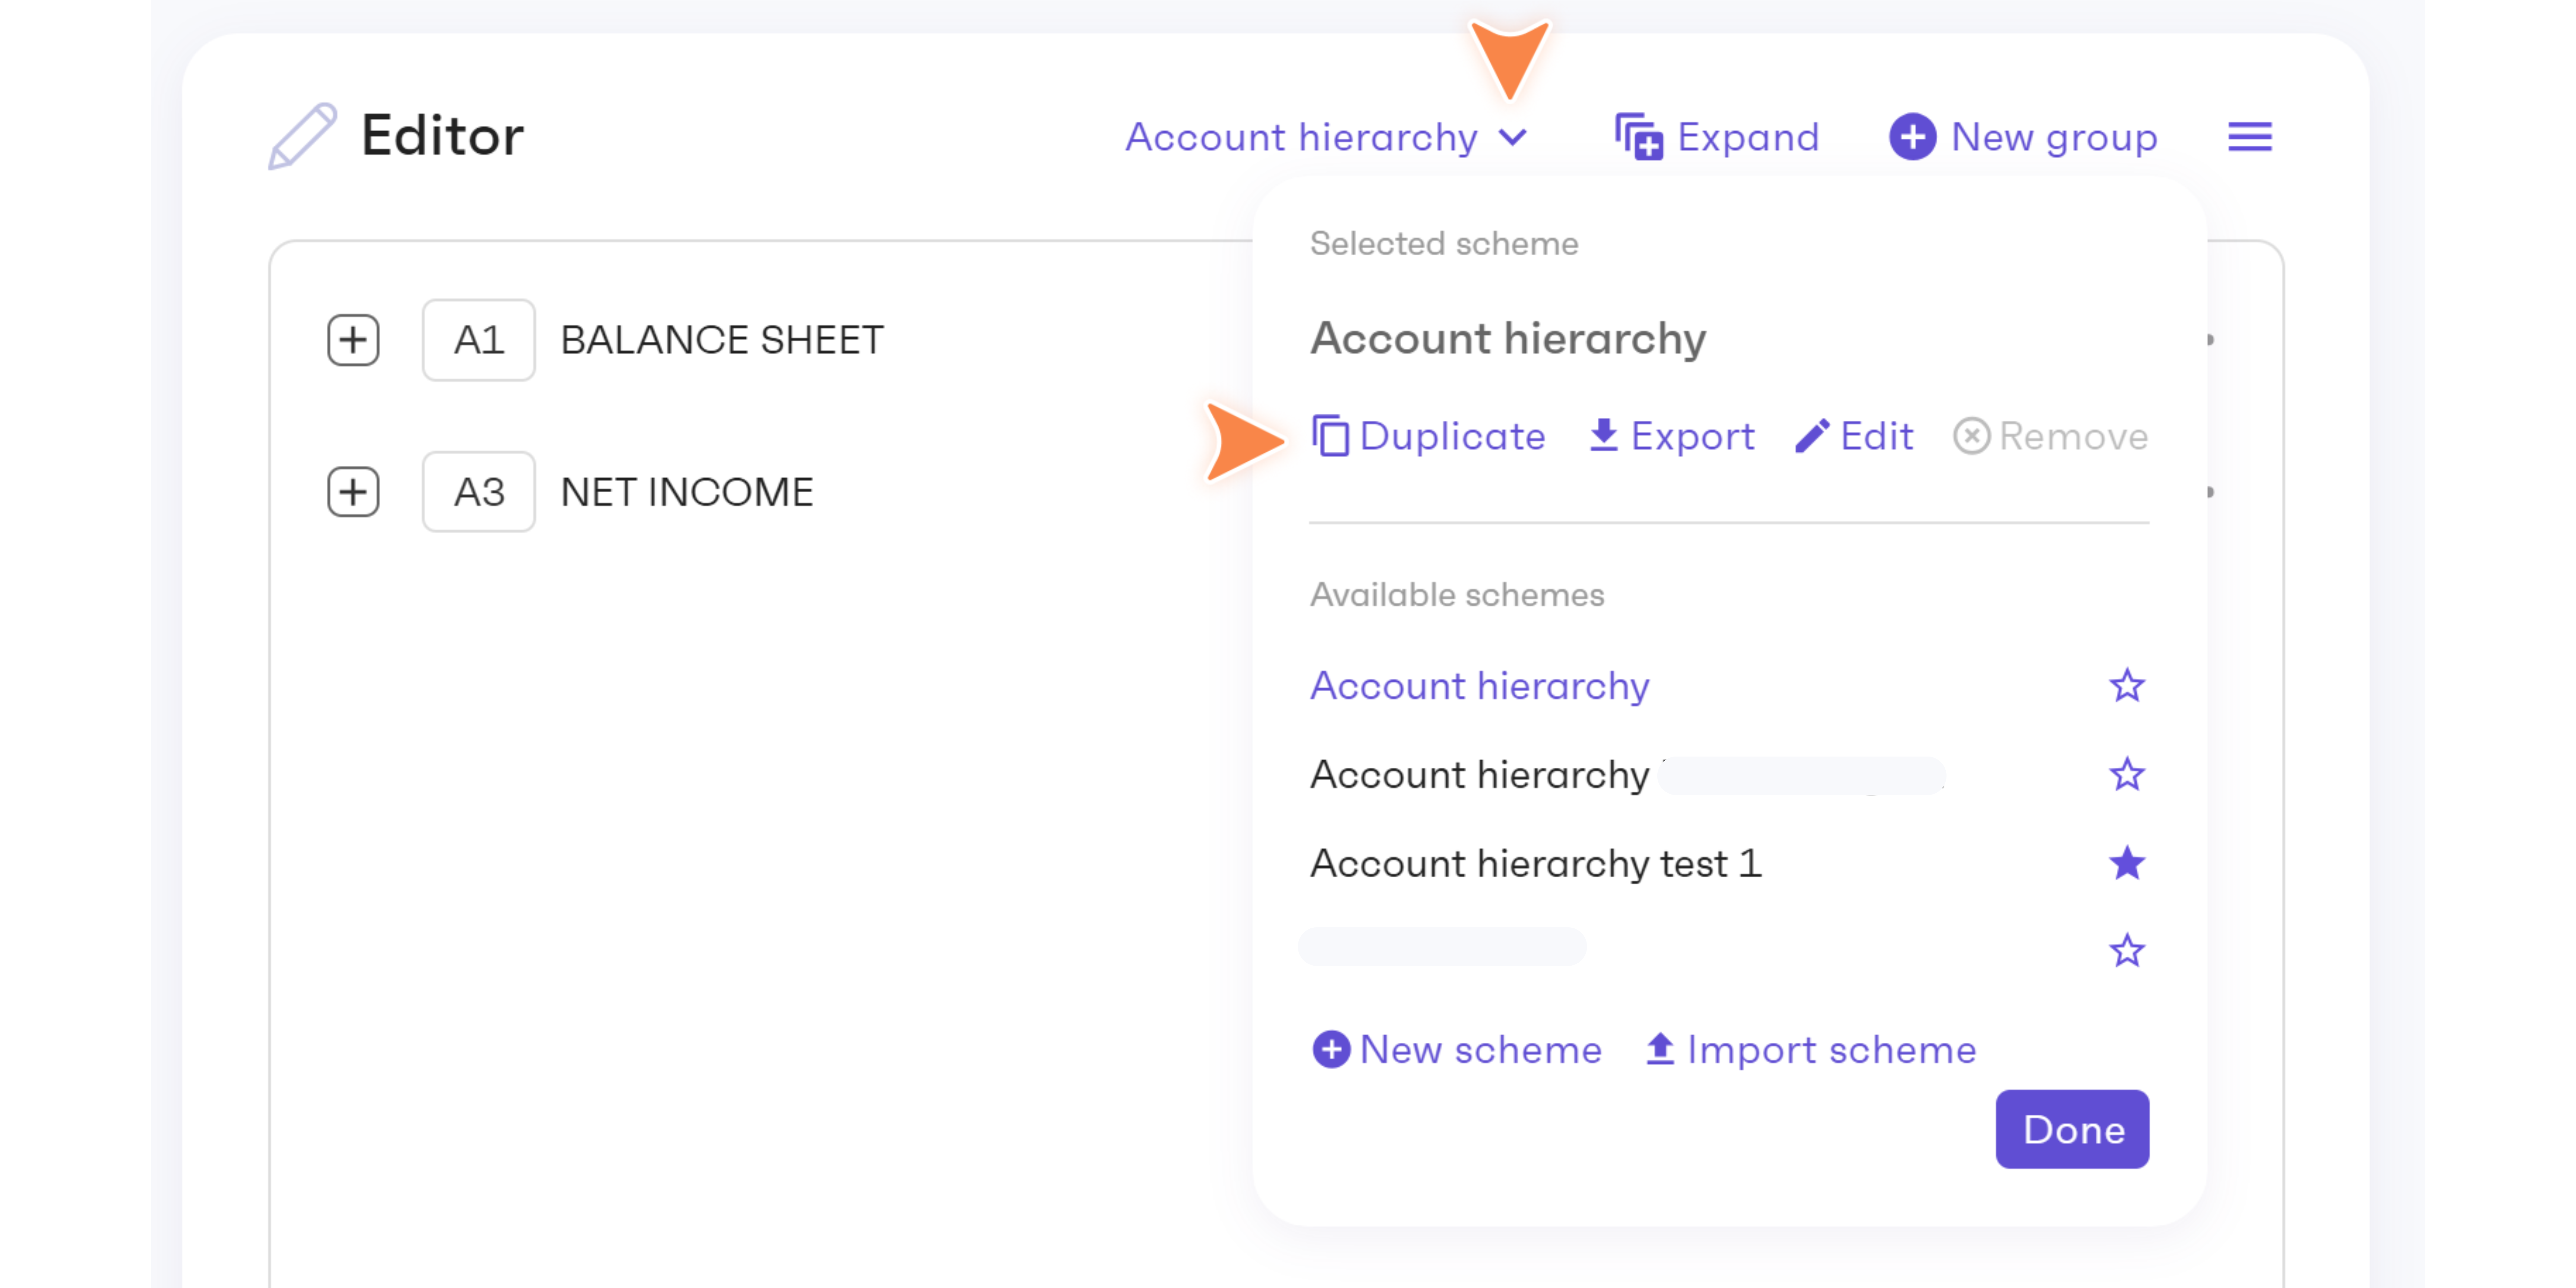
Task: Open the Account hierarchy scheme dropdown
Action: click(x=1326, y=137)
